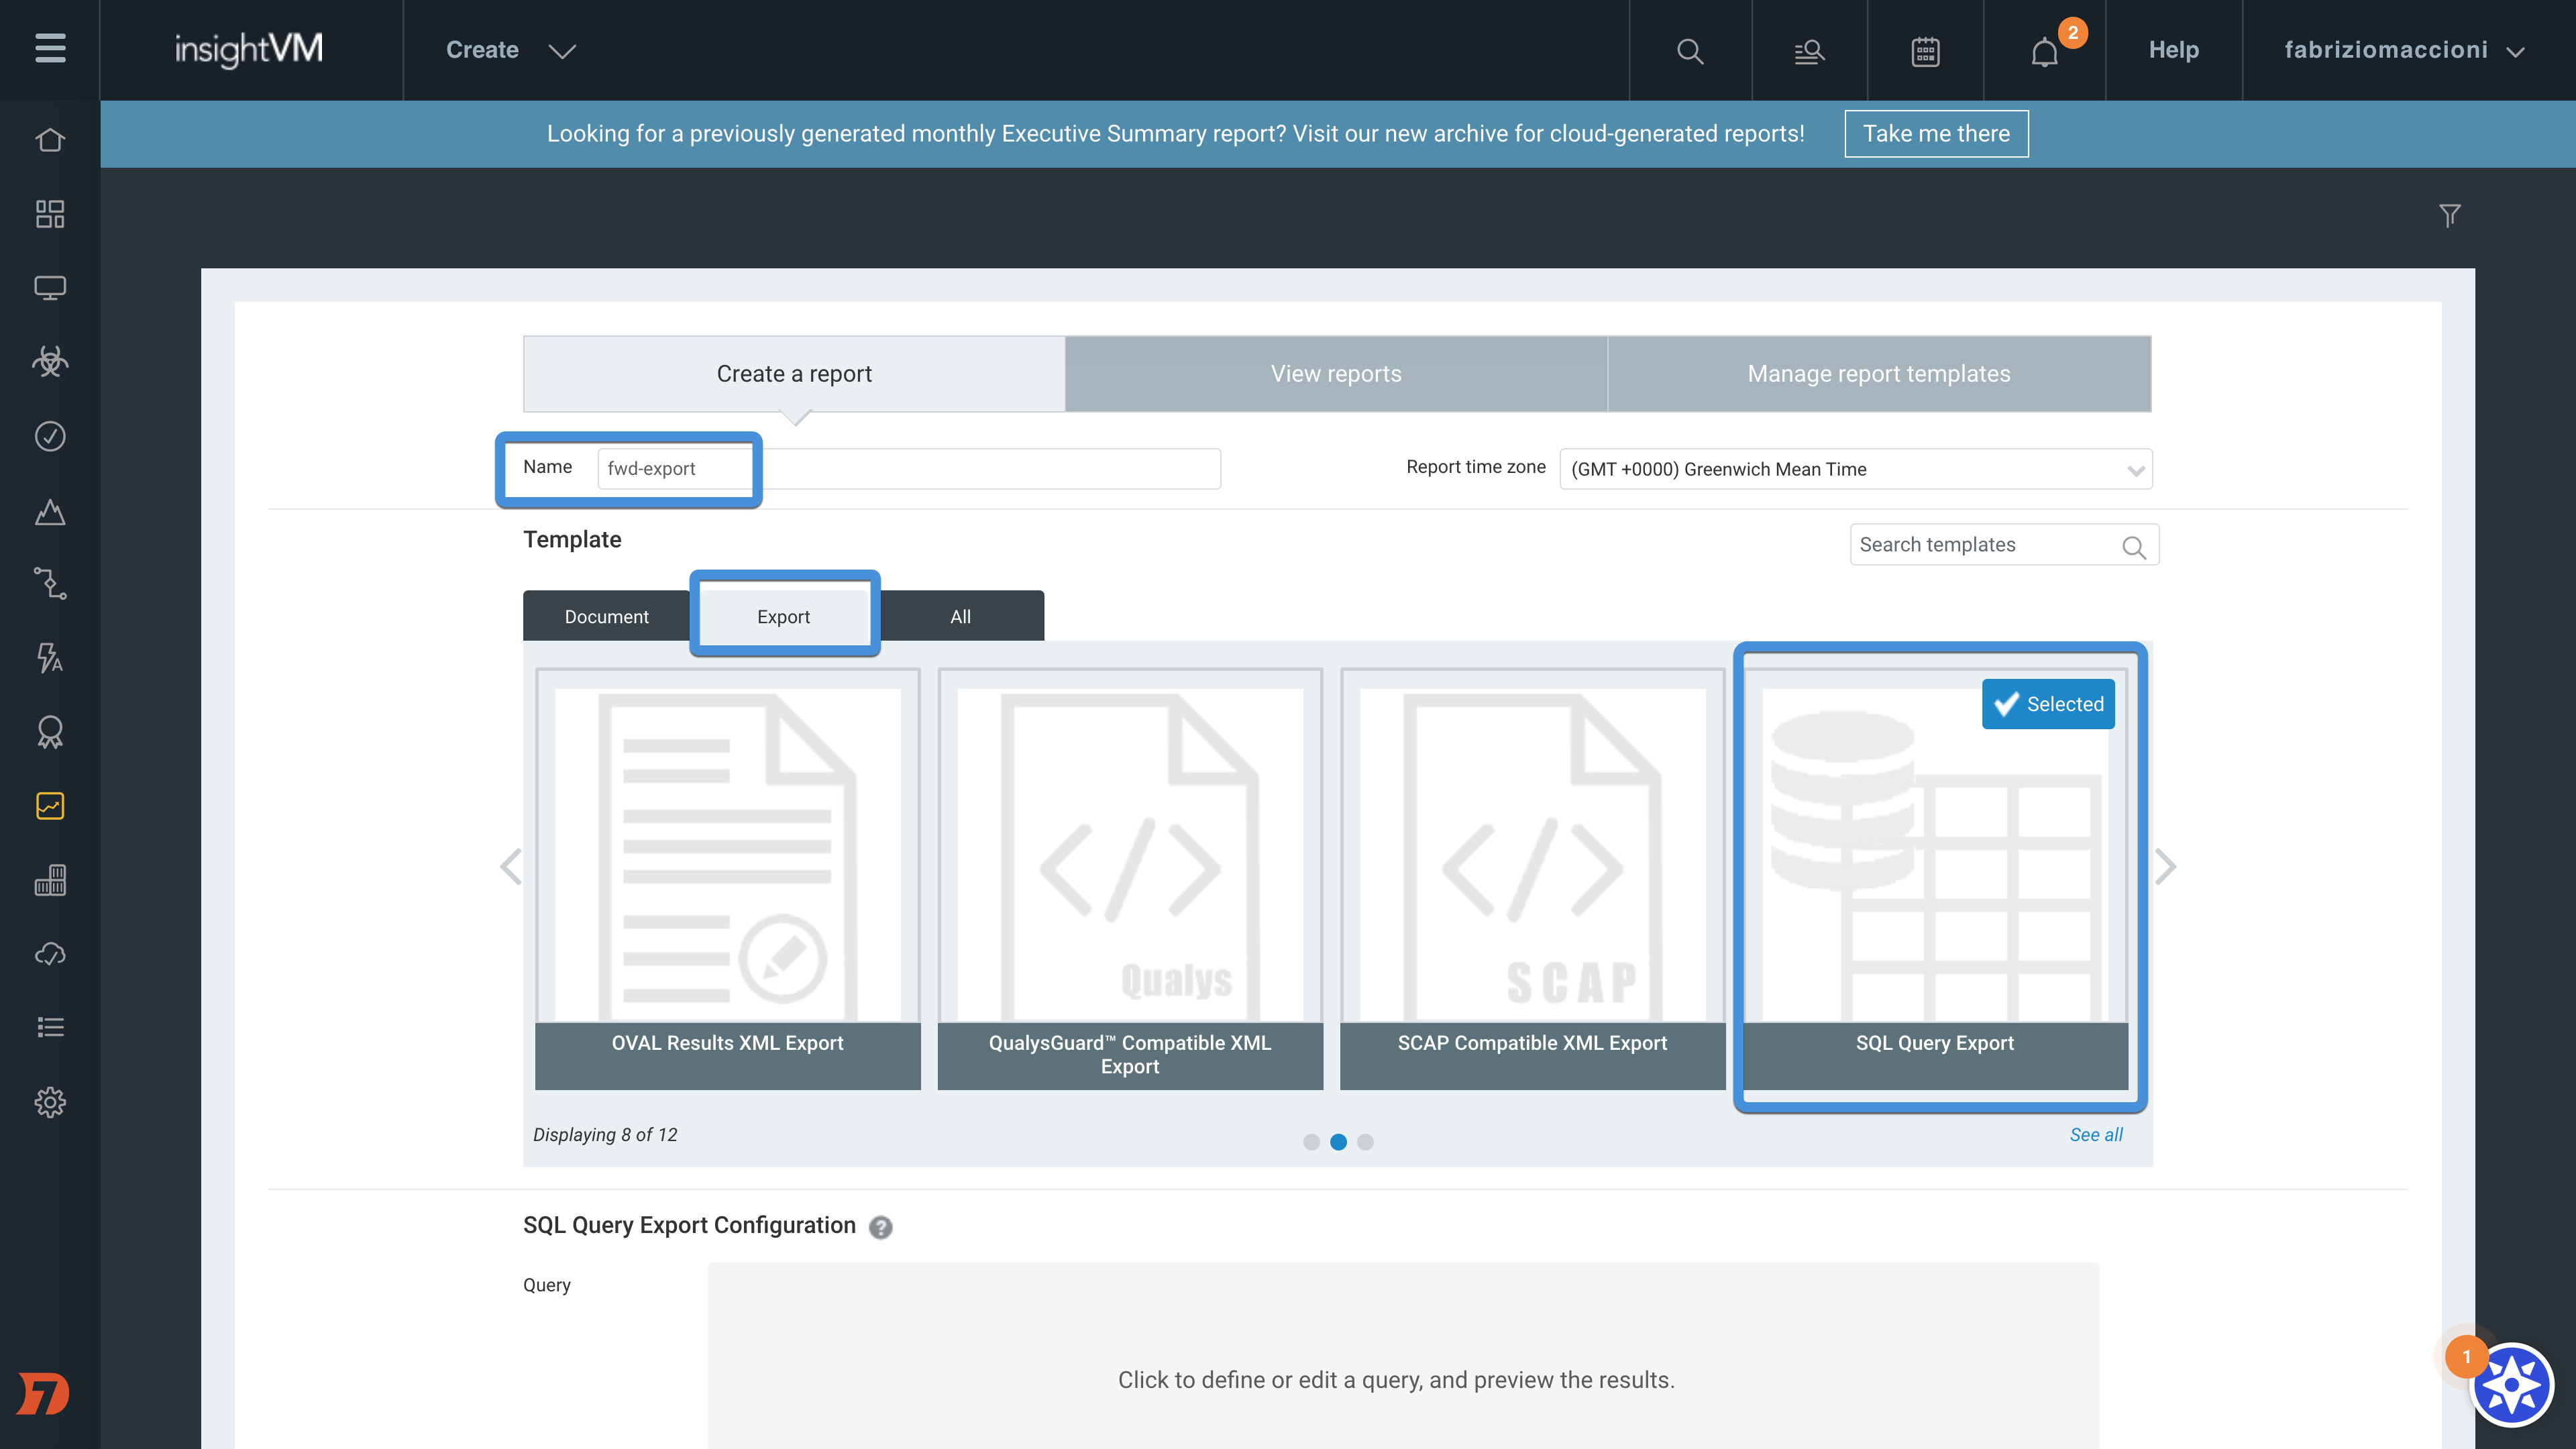Click the See all templates link
This screenshot has width=2576, height=1449.
[2095, 1135]
